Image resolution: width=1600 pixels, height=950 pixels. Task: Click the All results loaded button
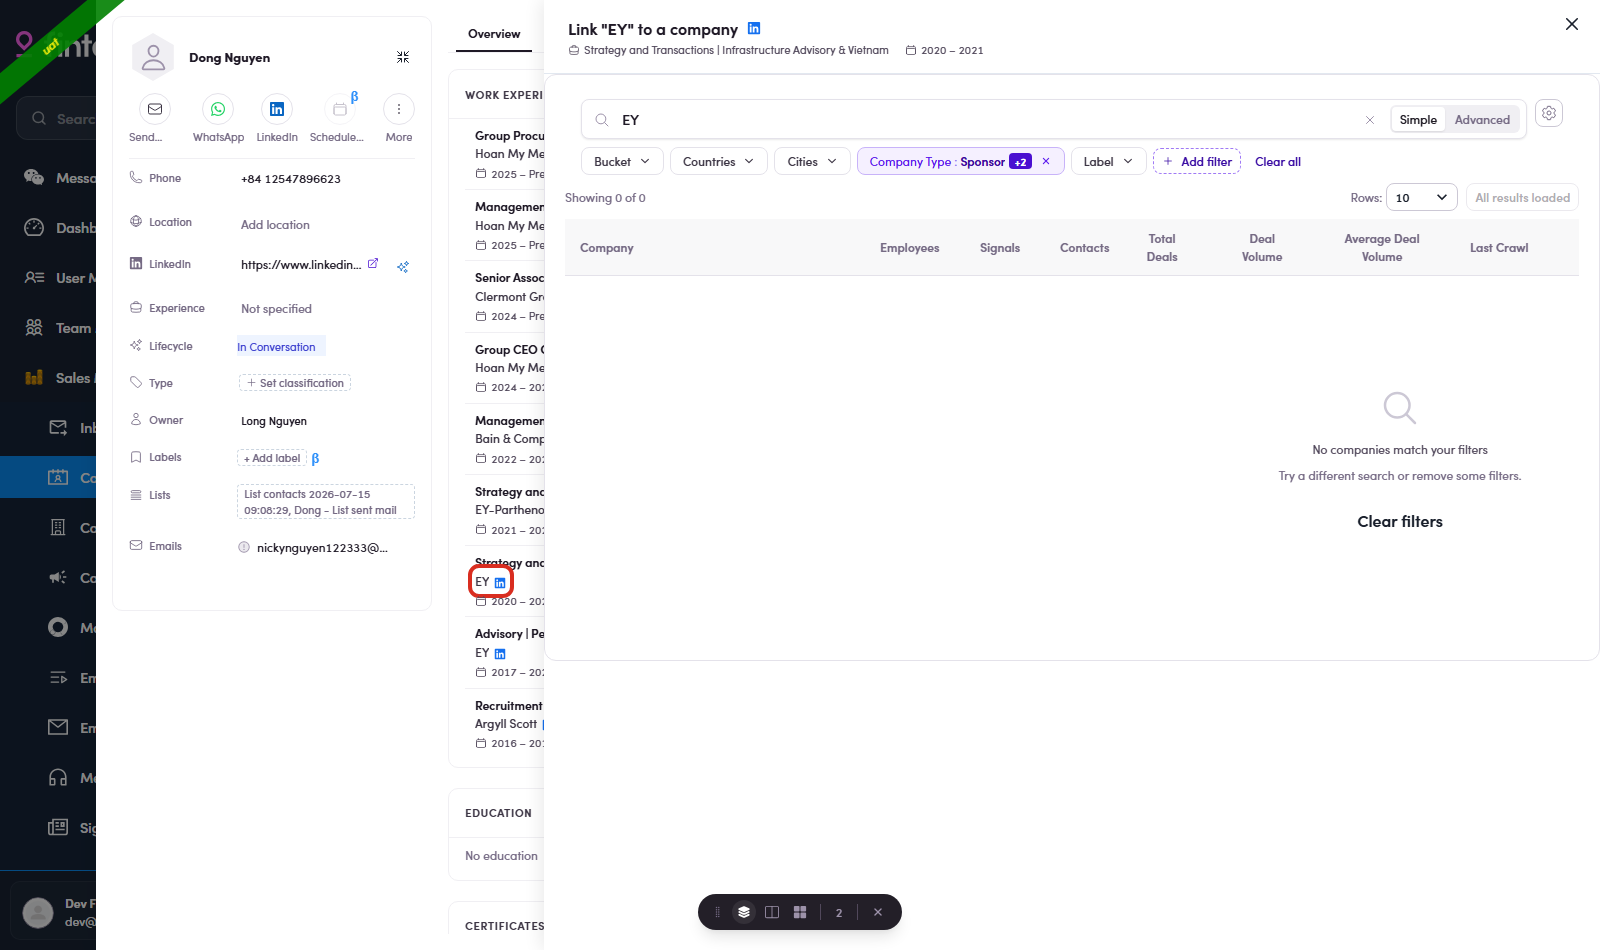pyautogui.click(x=1522, y=198)
